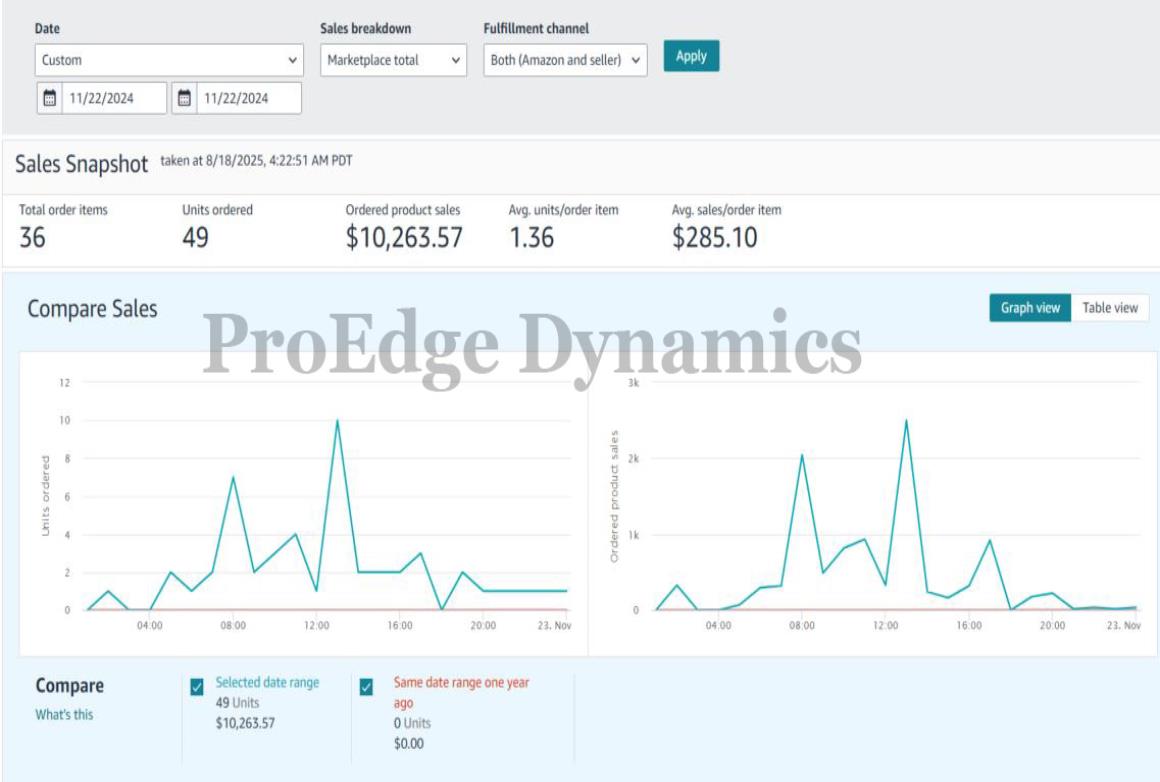1160x782 pixels.
Task: Open the What's this link
Action: [64, 715]
